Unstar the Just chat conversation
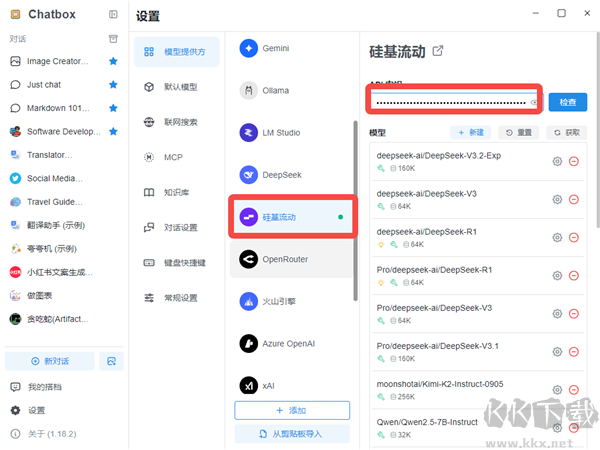Screen dimensions: 600x450 [113, 85]
